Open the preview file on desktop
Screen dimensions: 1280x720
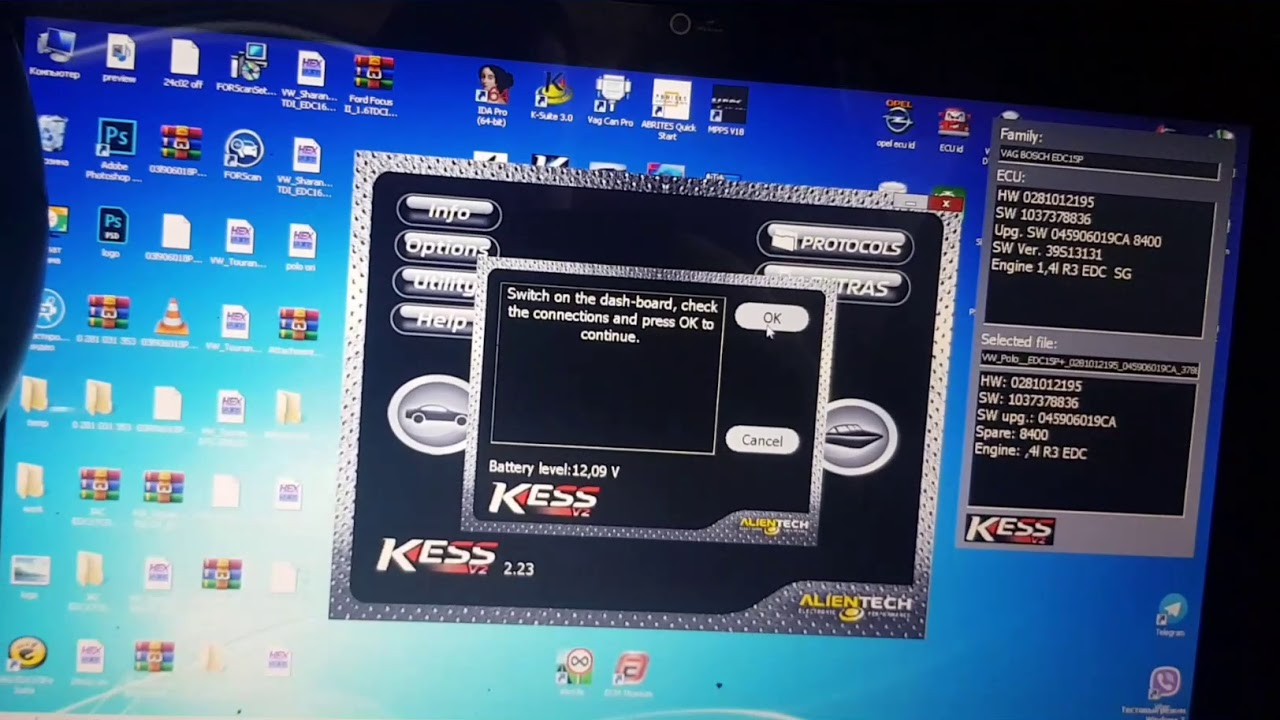tap(120, 58)
